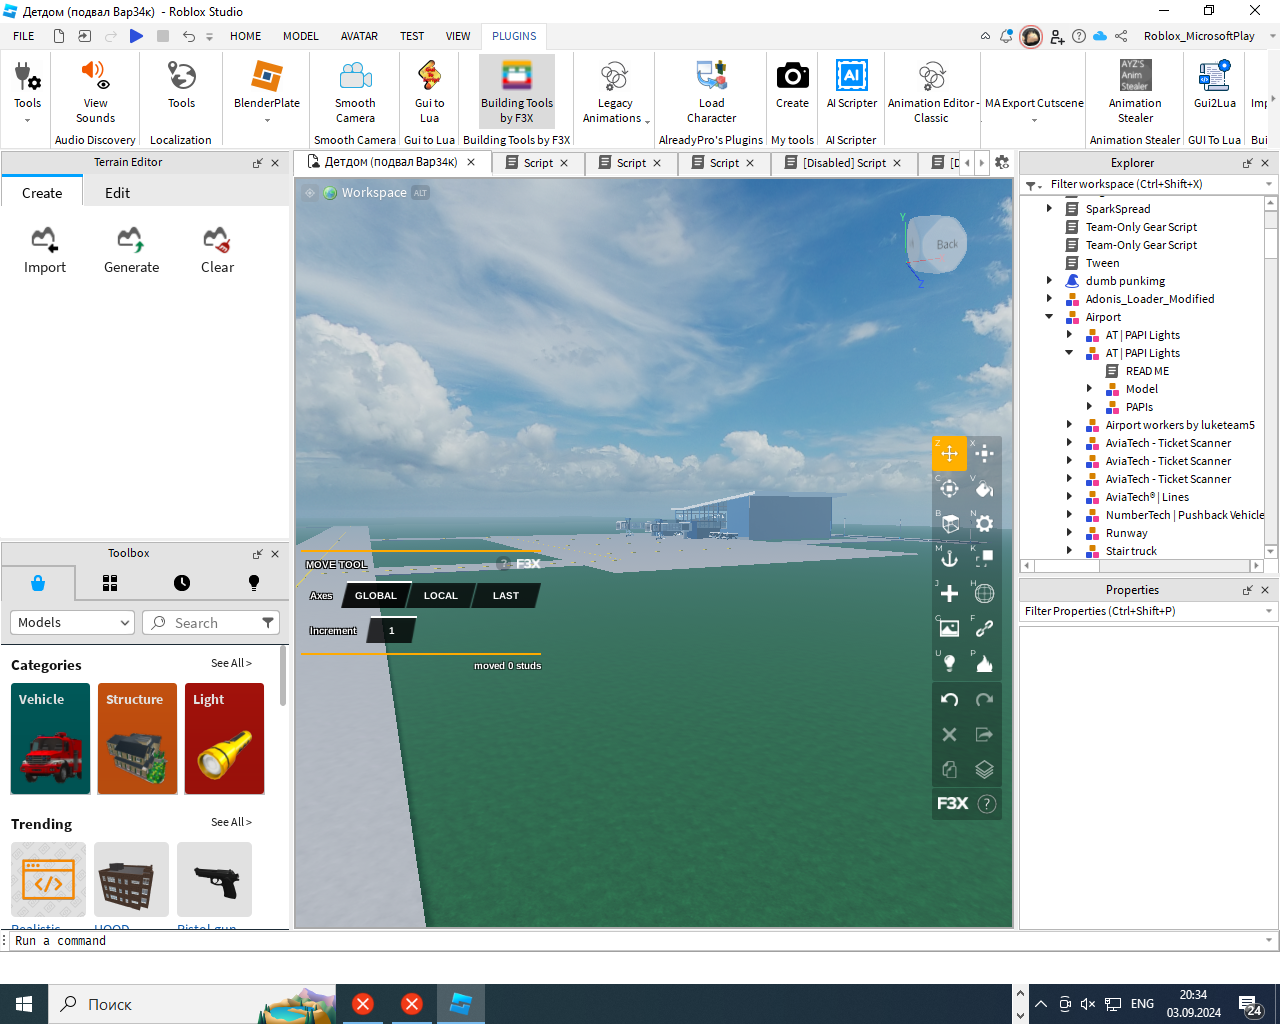
Task: Click See All next to Categories
Action: coord(231,663)
